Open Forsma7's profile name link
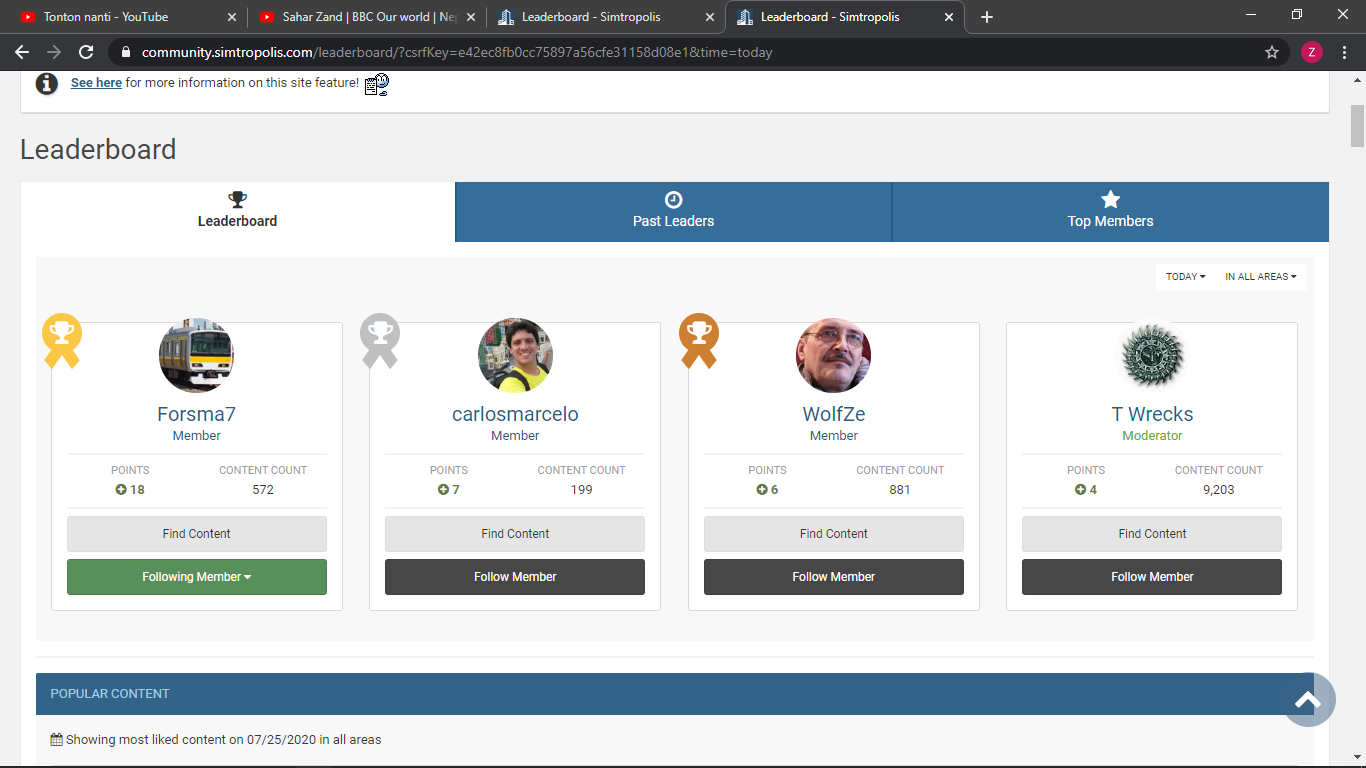Viewport: 1366px width, 768px height. tap(197, 414)
